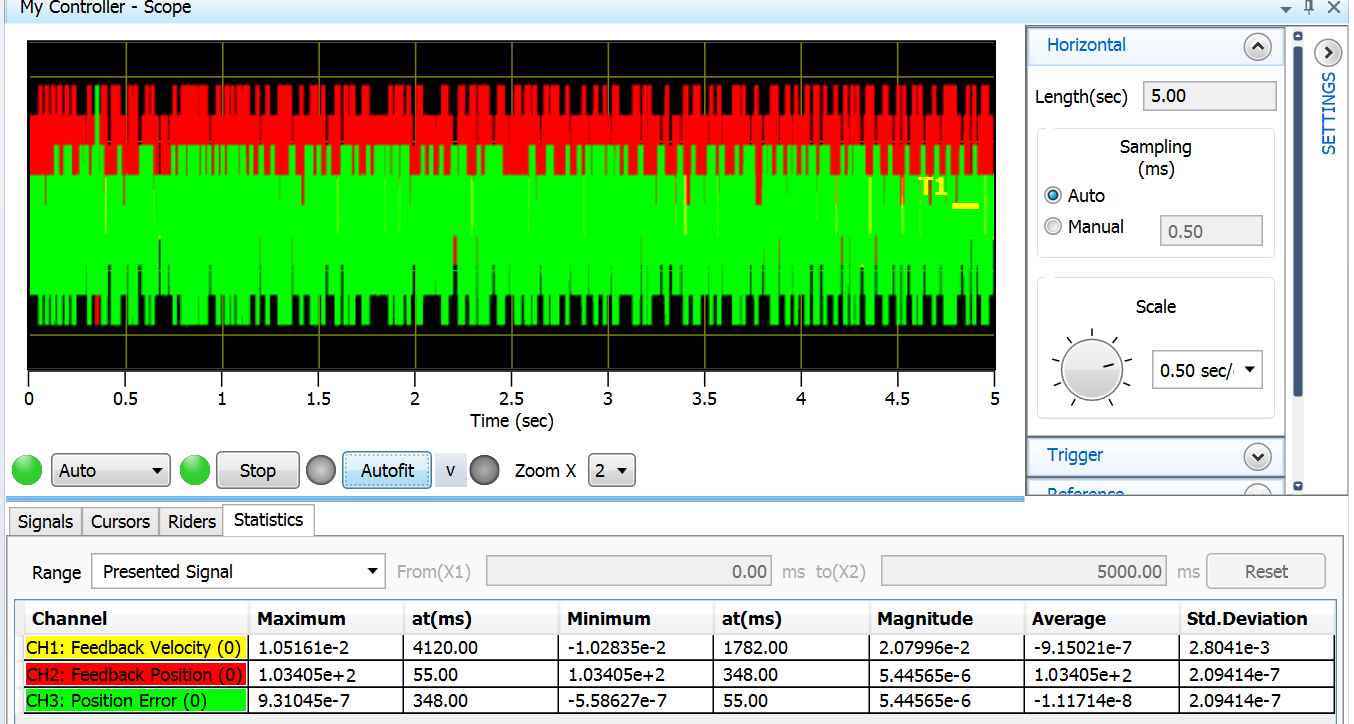Open the Range Presented Signal dropdown
Screen dimensions: 1354x724
[238, 572]
